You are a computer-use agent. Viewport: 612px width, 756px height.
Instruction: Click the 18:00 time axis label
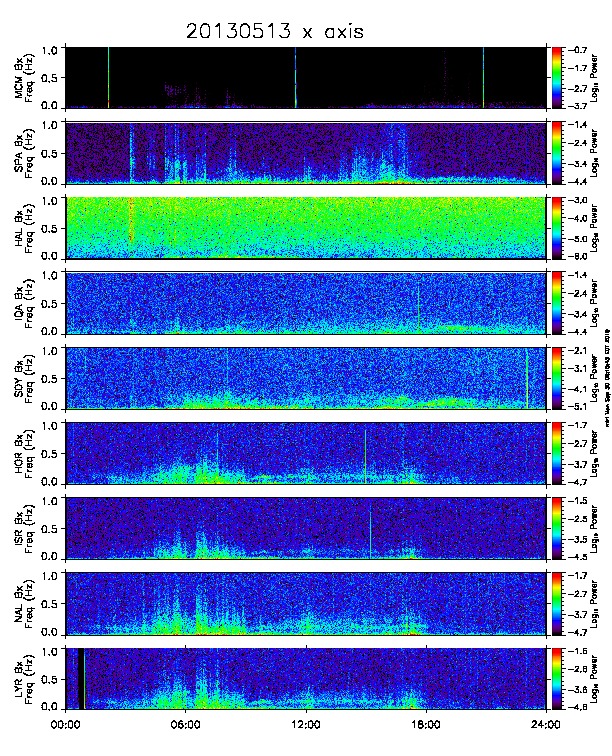426,725
